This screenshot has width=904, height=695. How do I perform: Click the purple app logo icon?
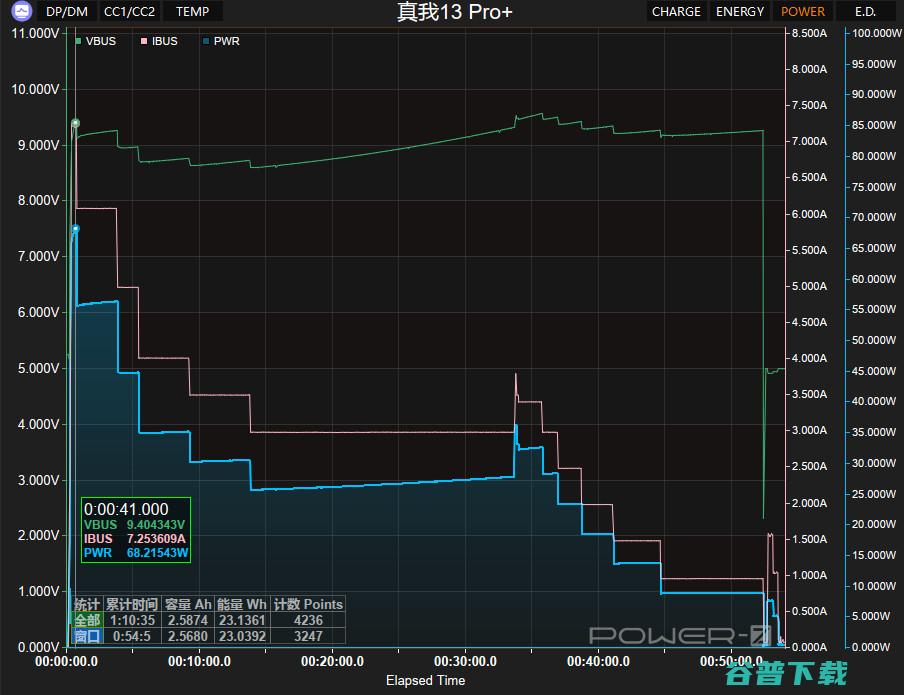coord(21,11)
